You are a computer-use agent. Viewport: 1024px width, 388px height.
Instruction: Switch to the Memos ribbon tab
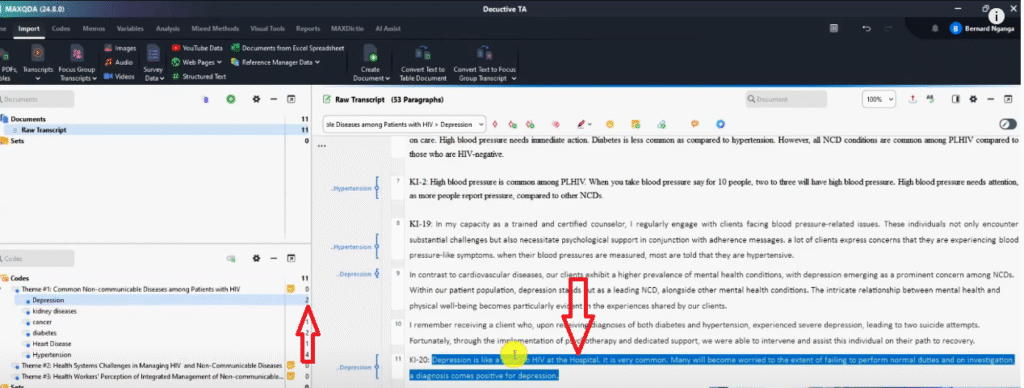(95, 29)
